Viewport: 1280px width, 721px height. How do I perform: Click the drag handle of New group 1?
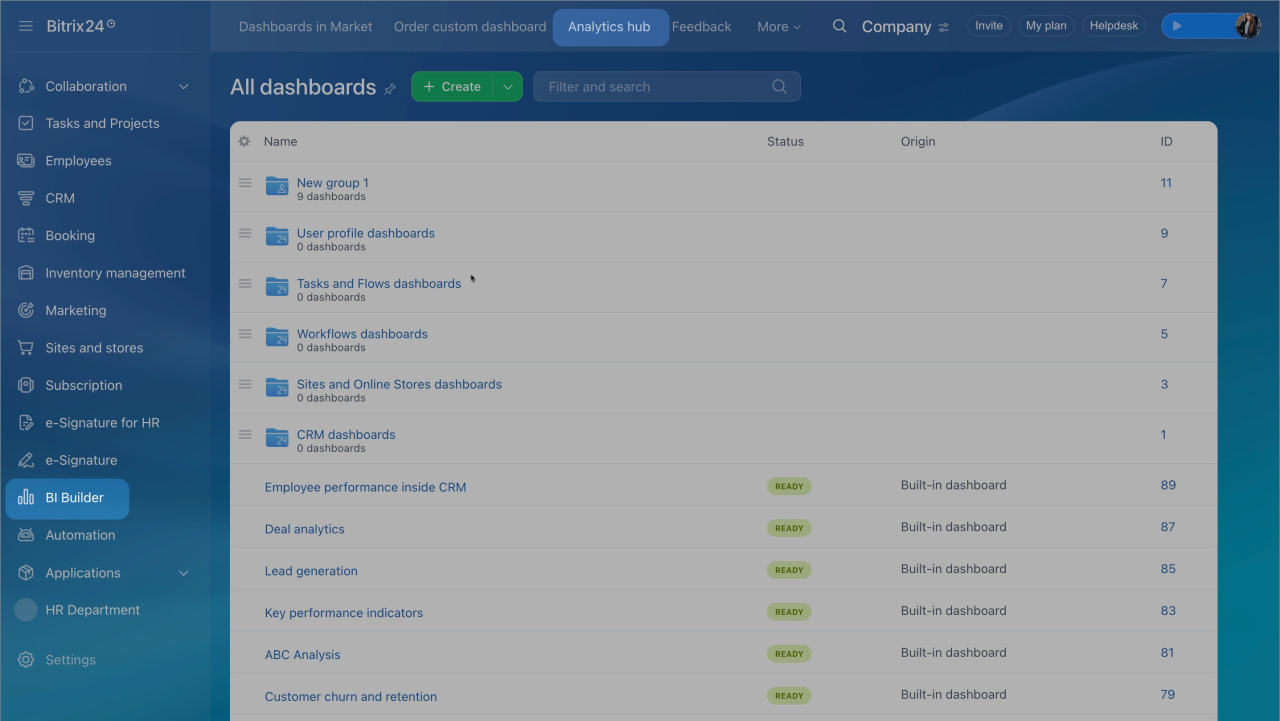click(245, 183)
